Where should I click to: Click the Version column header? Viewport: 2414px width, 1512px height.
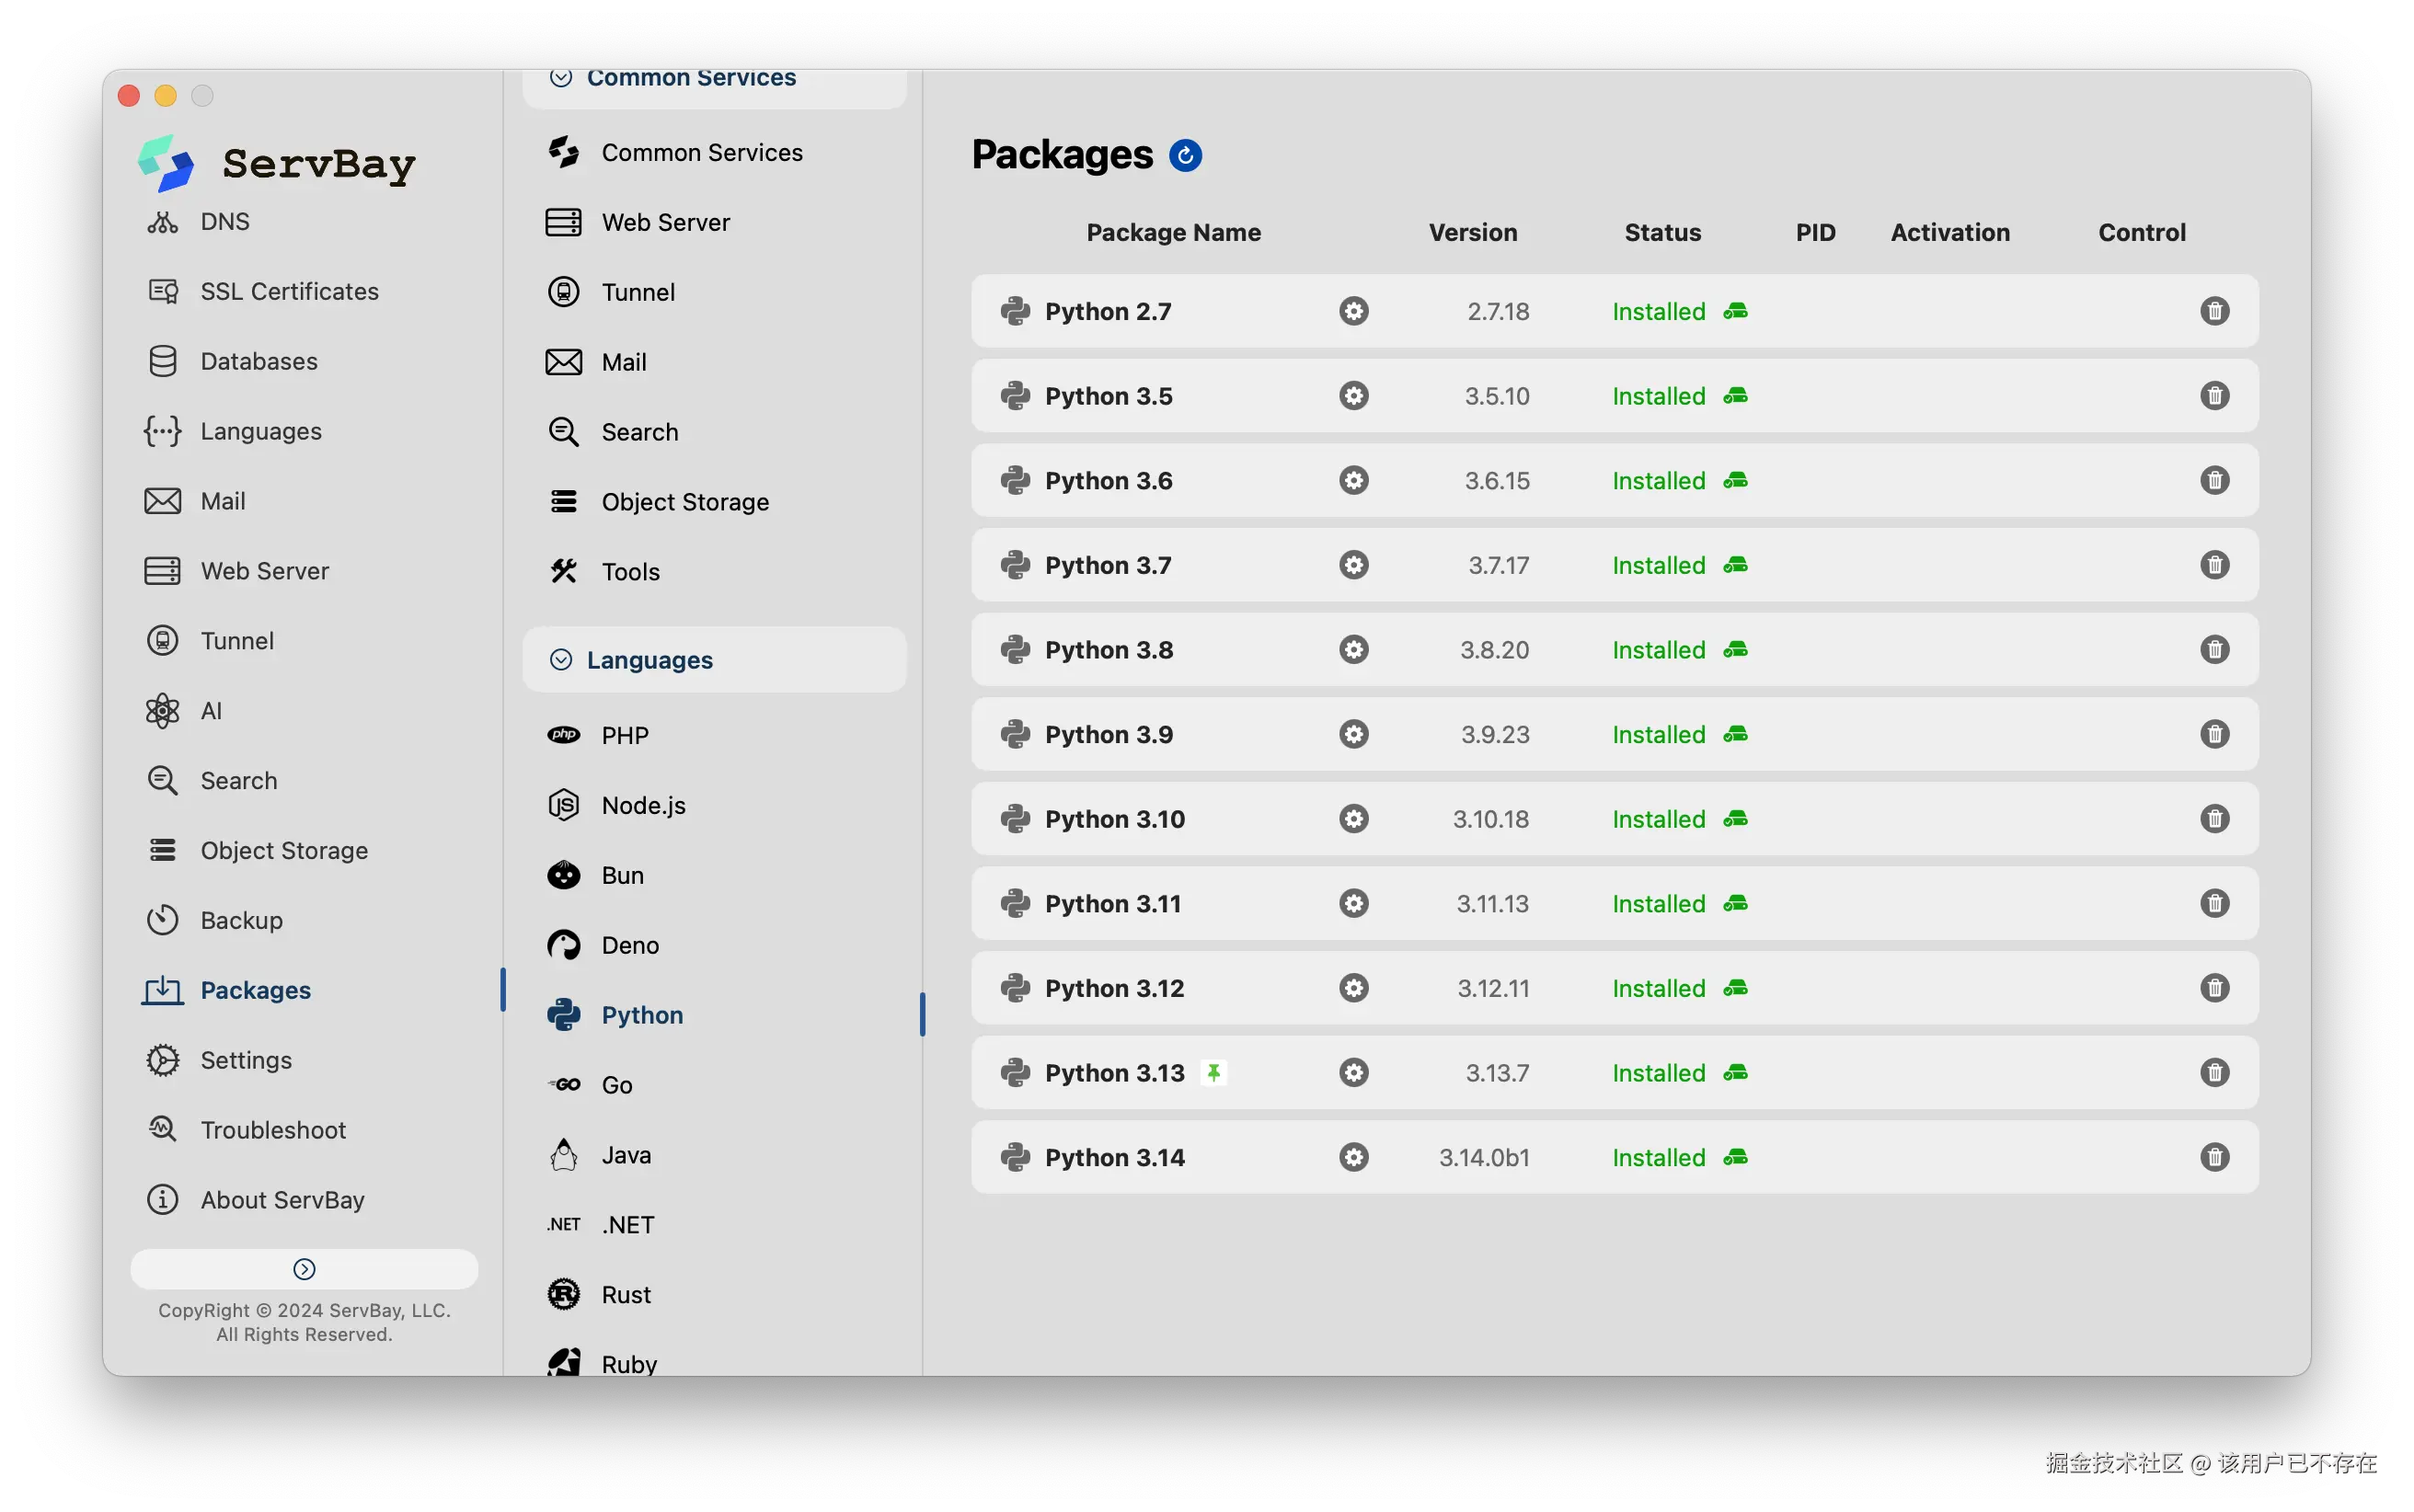pyautogui.click(x=1472, y=232)
